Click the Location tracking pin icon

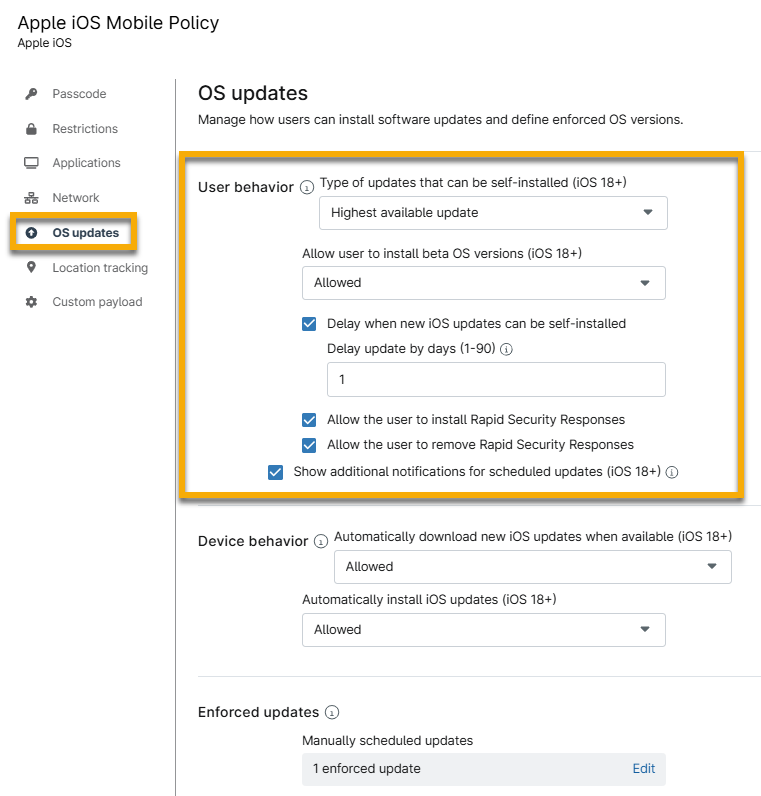coord(32,268)
